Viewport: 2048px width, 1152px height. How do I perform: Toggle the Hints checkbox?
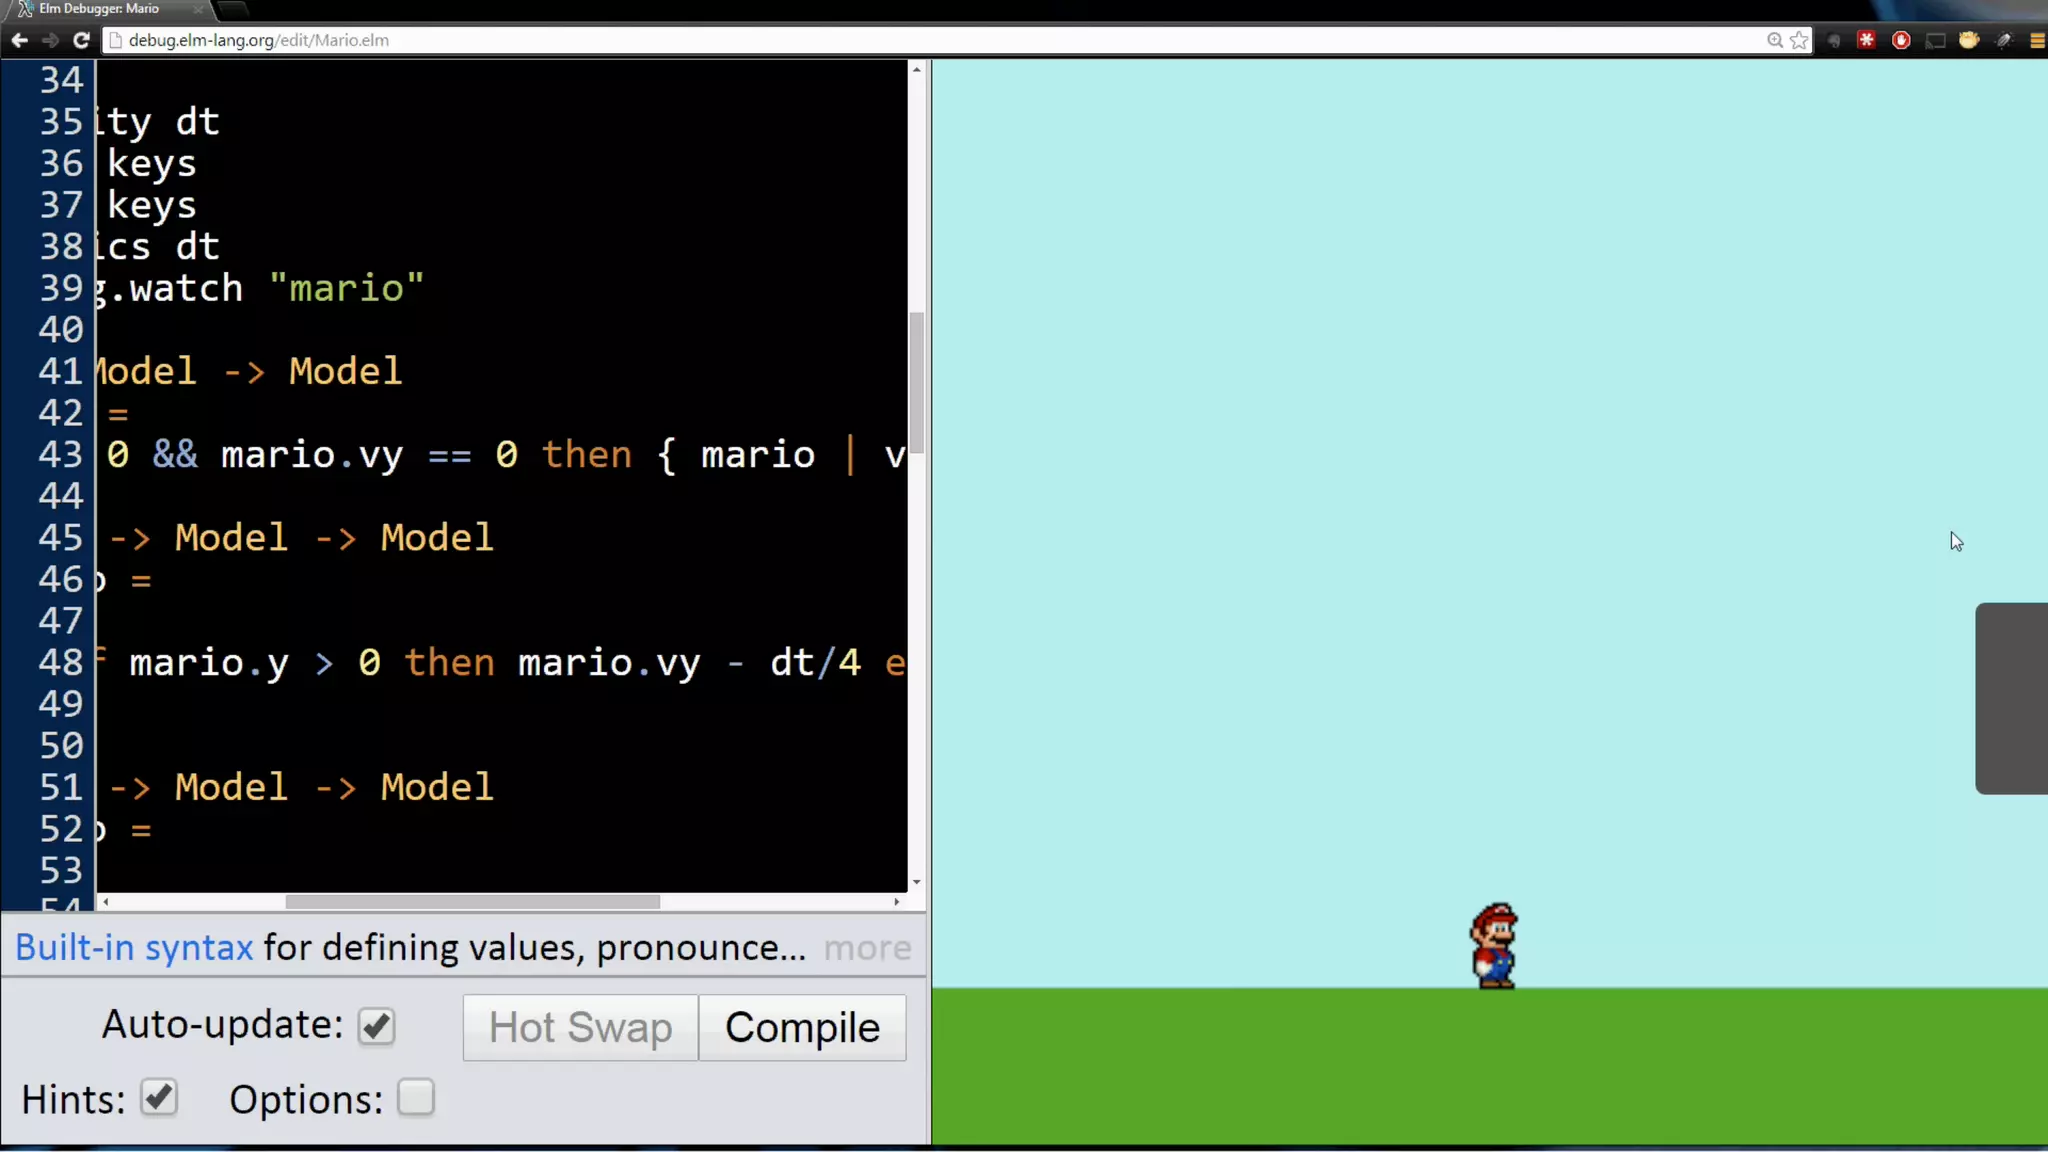(159, 1098)
